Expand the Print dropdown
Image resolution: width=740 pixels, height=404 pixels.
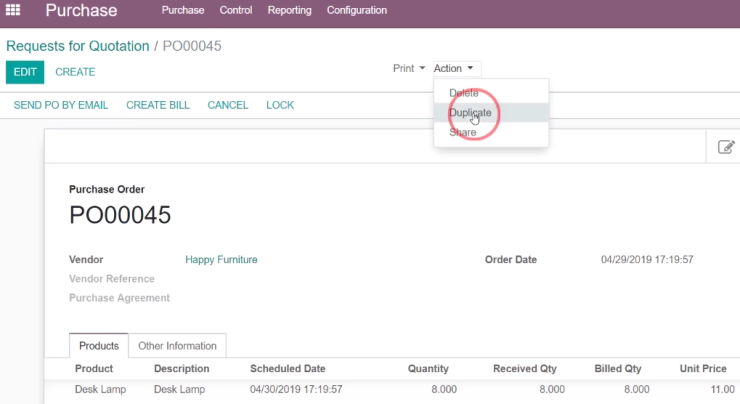point(409,68)
